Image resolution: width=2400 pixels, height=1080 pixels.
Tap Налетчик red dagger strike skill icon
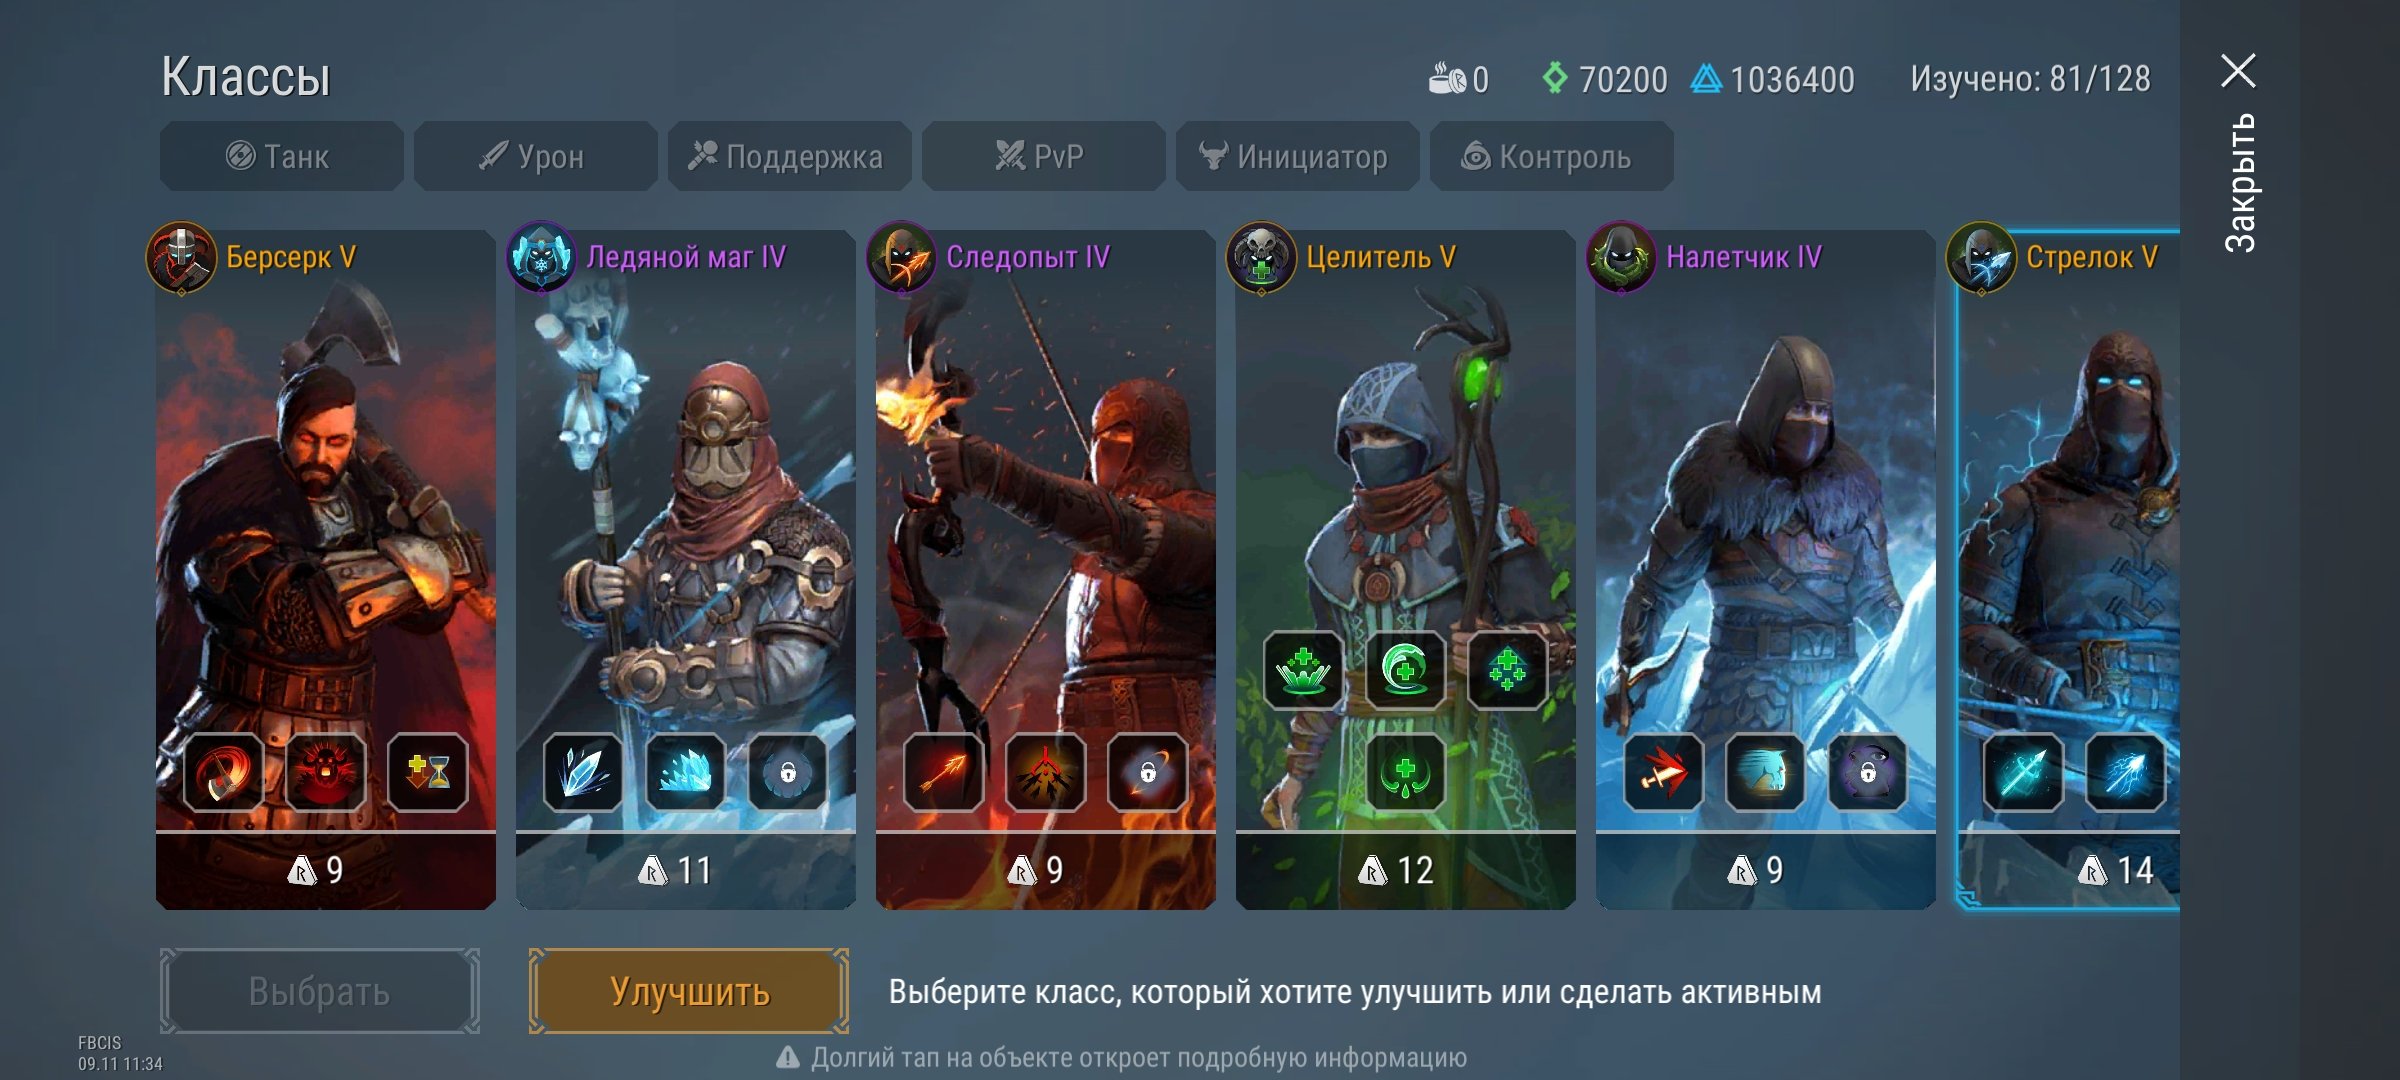click(1663, 772)
